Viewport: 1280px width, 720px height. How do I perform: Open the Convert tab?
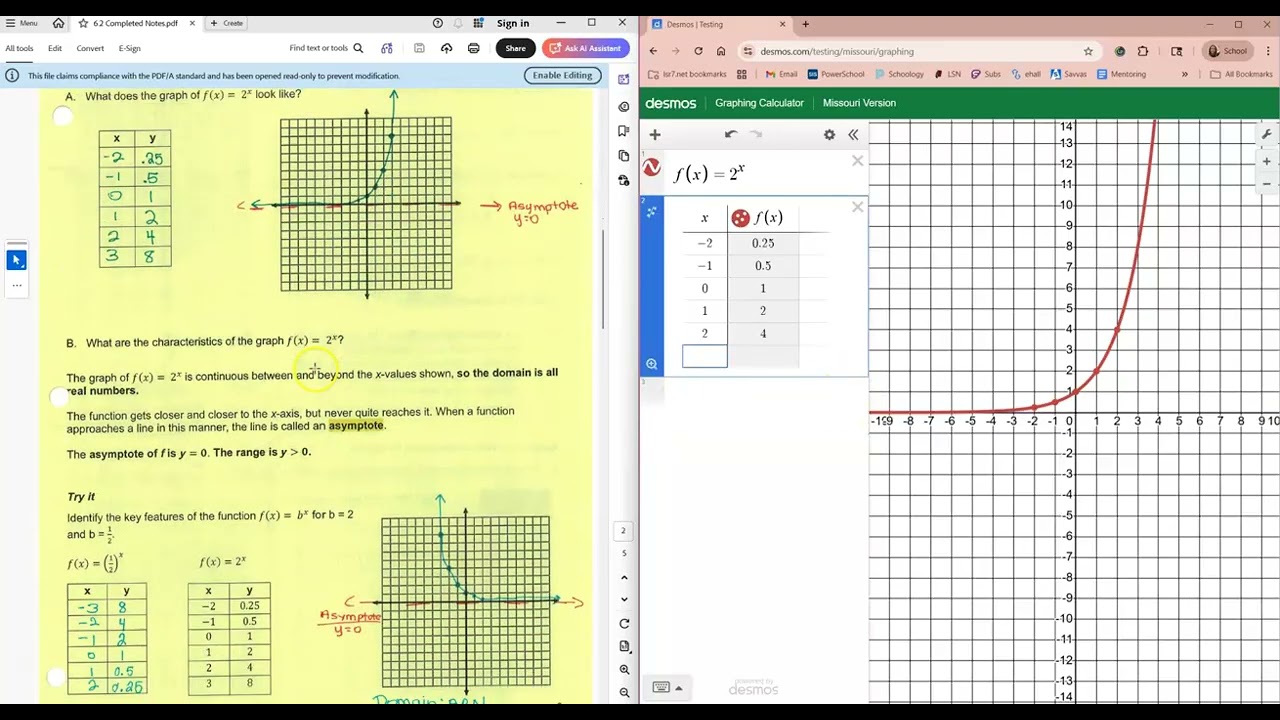[90, 48]
